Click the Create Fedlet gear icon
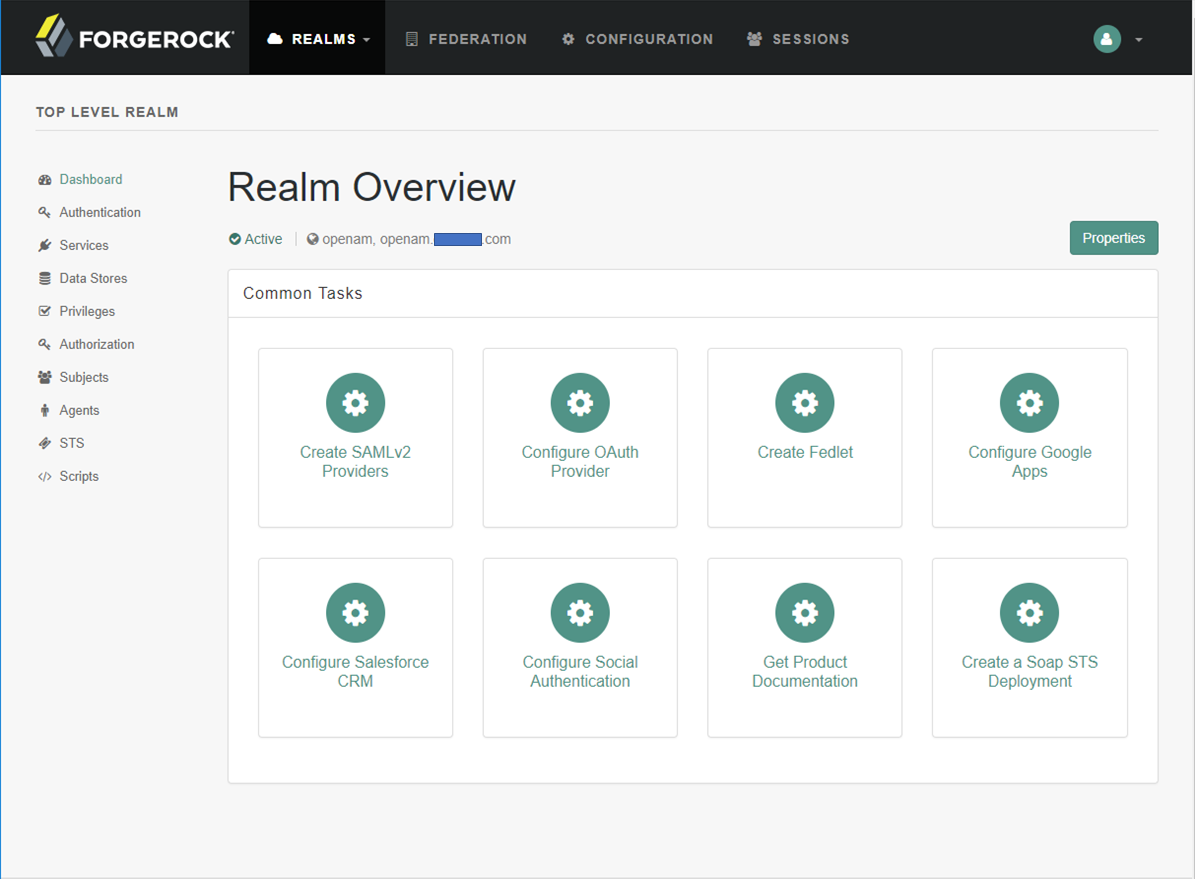The image size is (1195, 879). [x=805, y=403]
